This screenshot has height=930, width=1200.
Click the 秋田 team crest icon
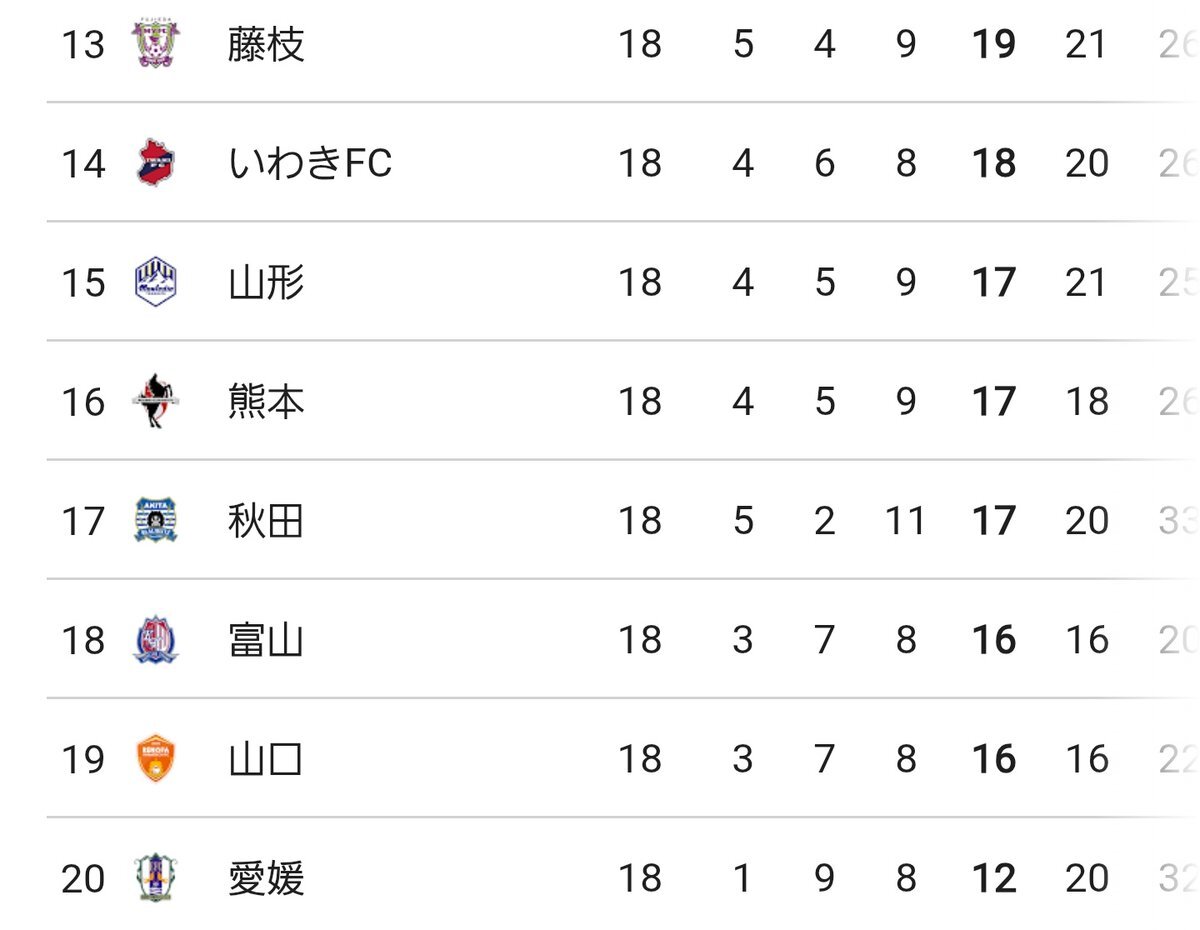pyautogui.click(x=156, y=520)
